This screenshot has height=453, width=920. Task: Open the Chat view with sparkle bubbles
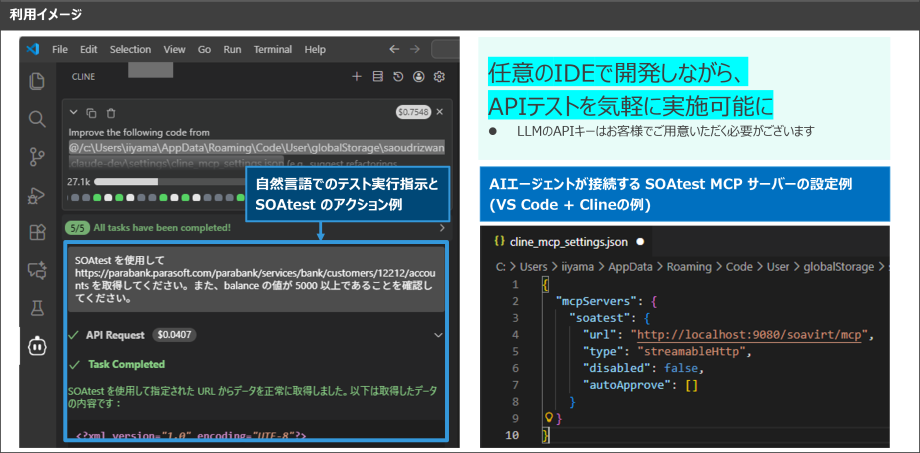pos(37,271)
